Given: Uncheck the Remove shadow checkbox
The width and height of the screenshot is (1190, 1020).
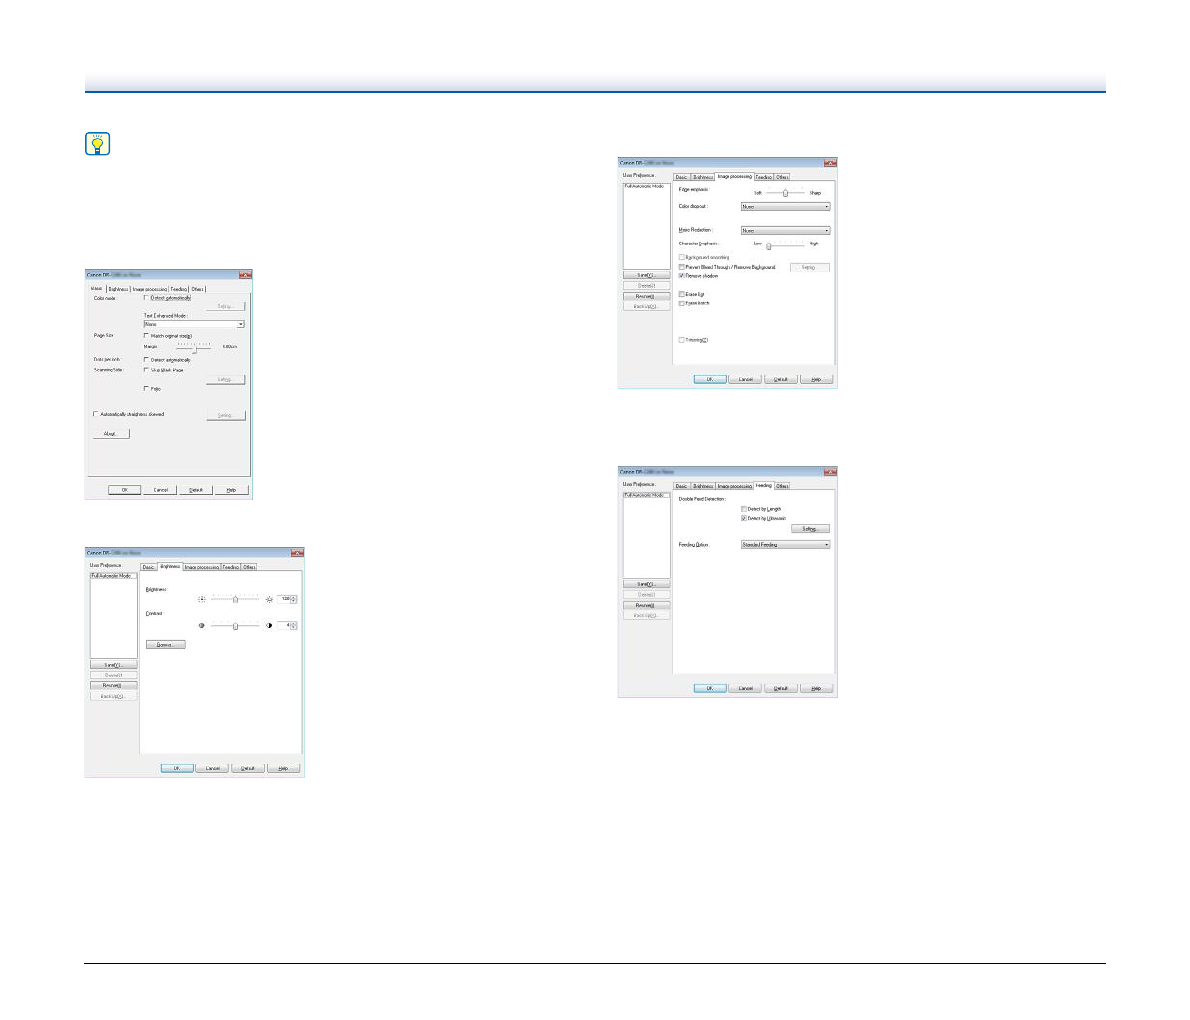Looking at the screenshot, I should tap(682, 275).
